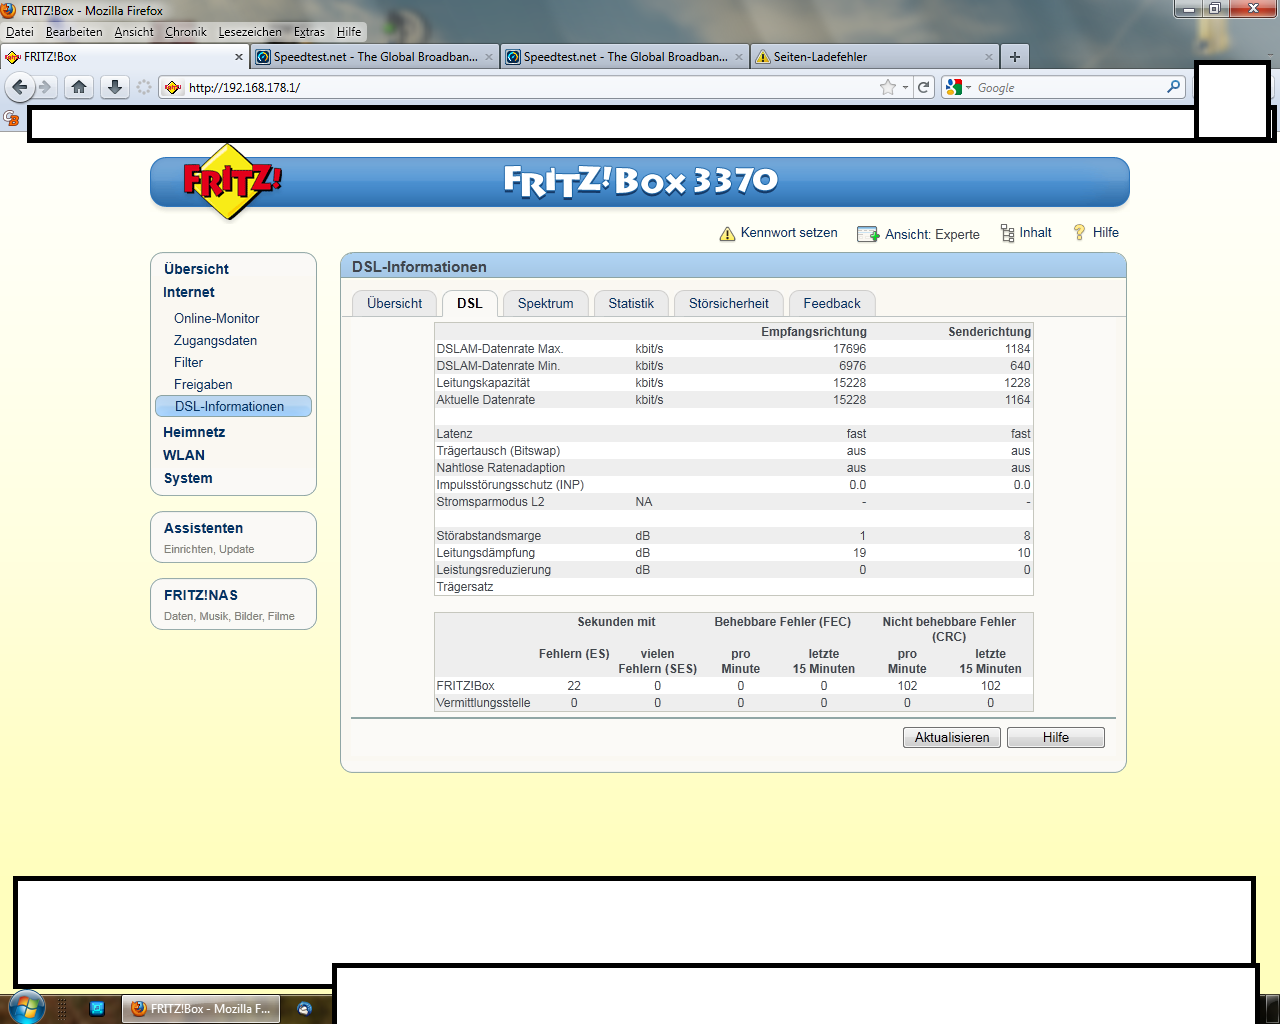1280x1024 pixels.
Task: Open the Google search engine dropdown
Action: click(x=959, y=87)
